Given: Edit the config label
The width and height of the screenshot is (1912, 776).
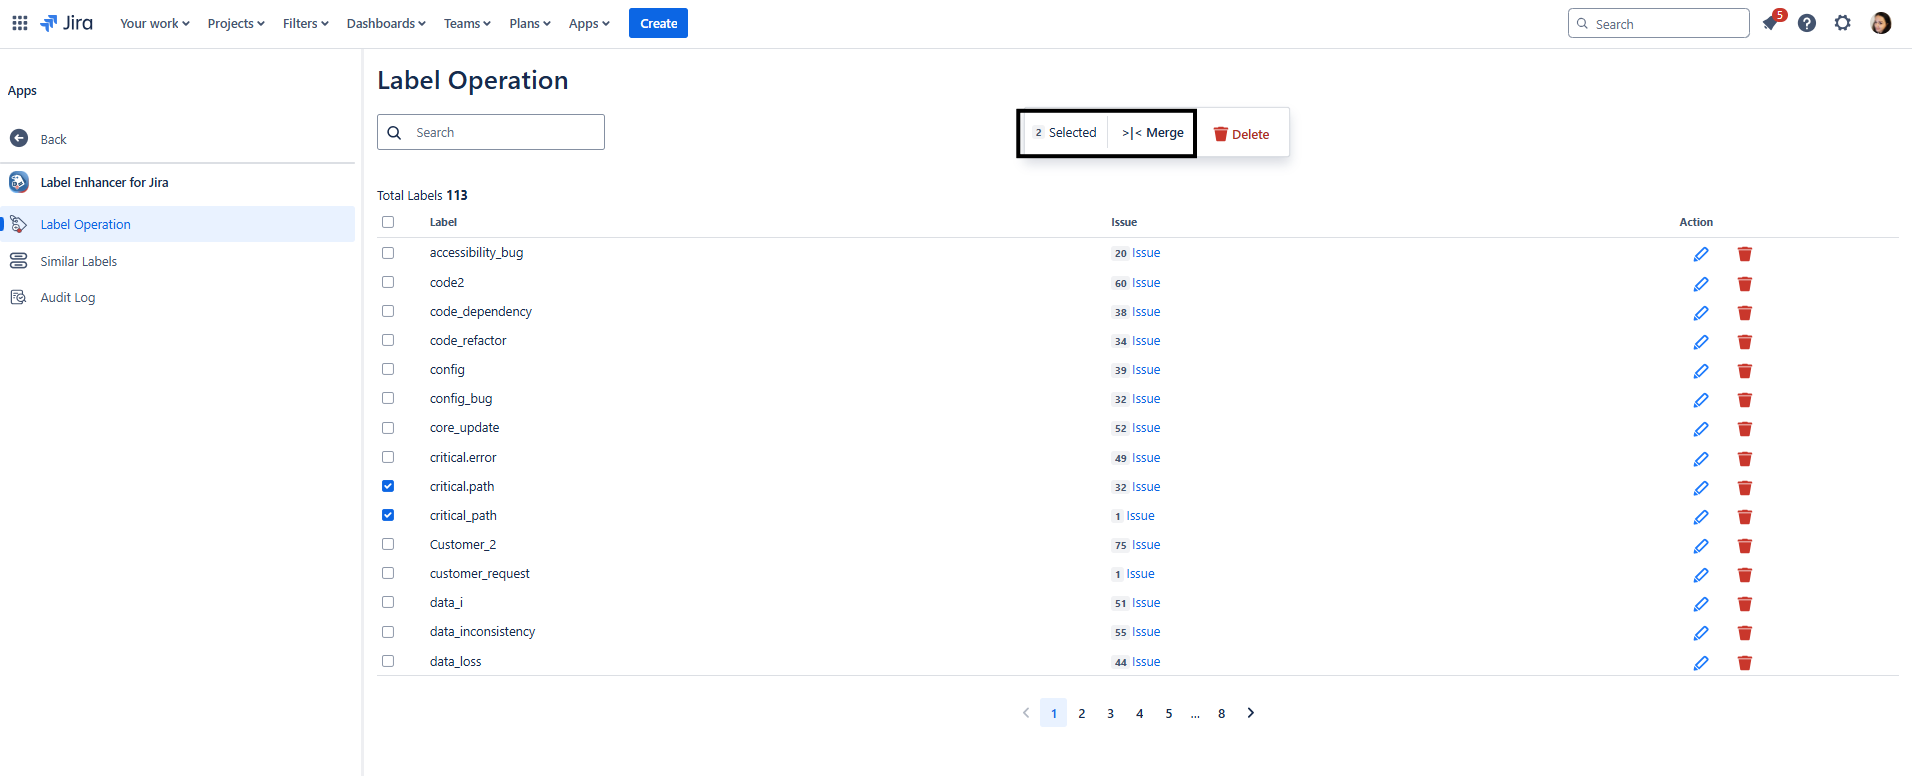Looking at the screenshot, I should point(1701,371).
